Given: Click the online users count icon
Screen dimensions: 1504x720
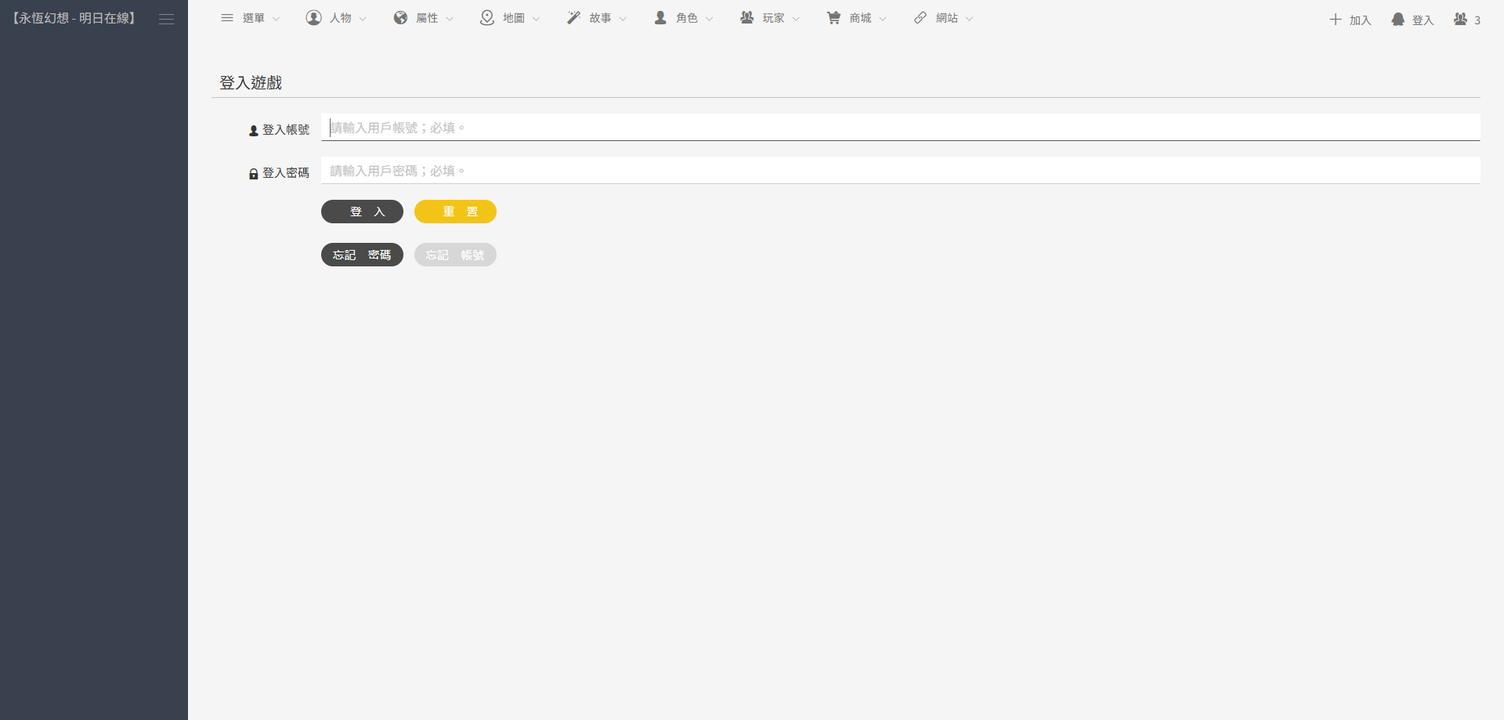Looking at the screenshot, I should (1461, 19).
